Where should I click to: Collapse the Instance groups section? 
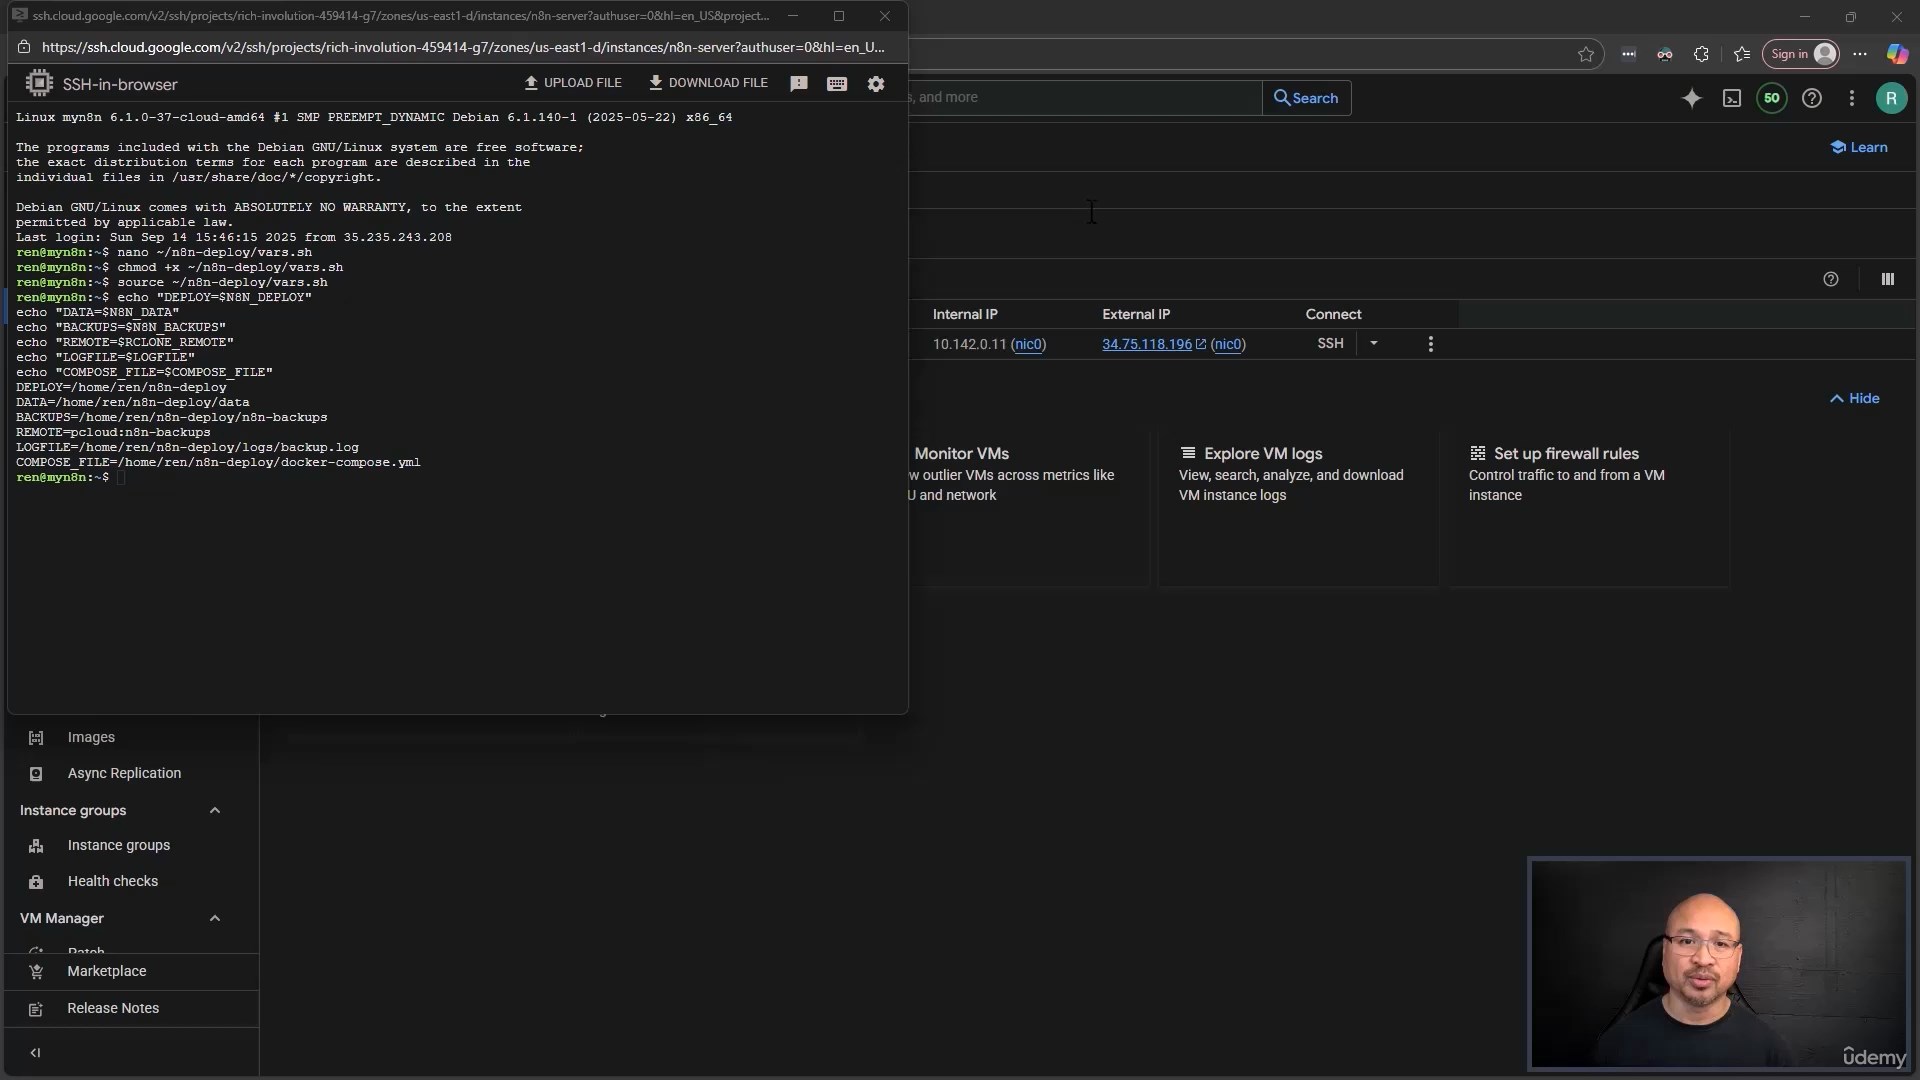tap(215, 811)
